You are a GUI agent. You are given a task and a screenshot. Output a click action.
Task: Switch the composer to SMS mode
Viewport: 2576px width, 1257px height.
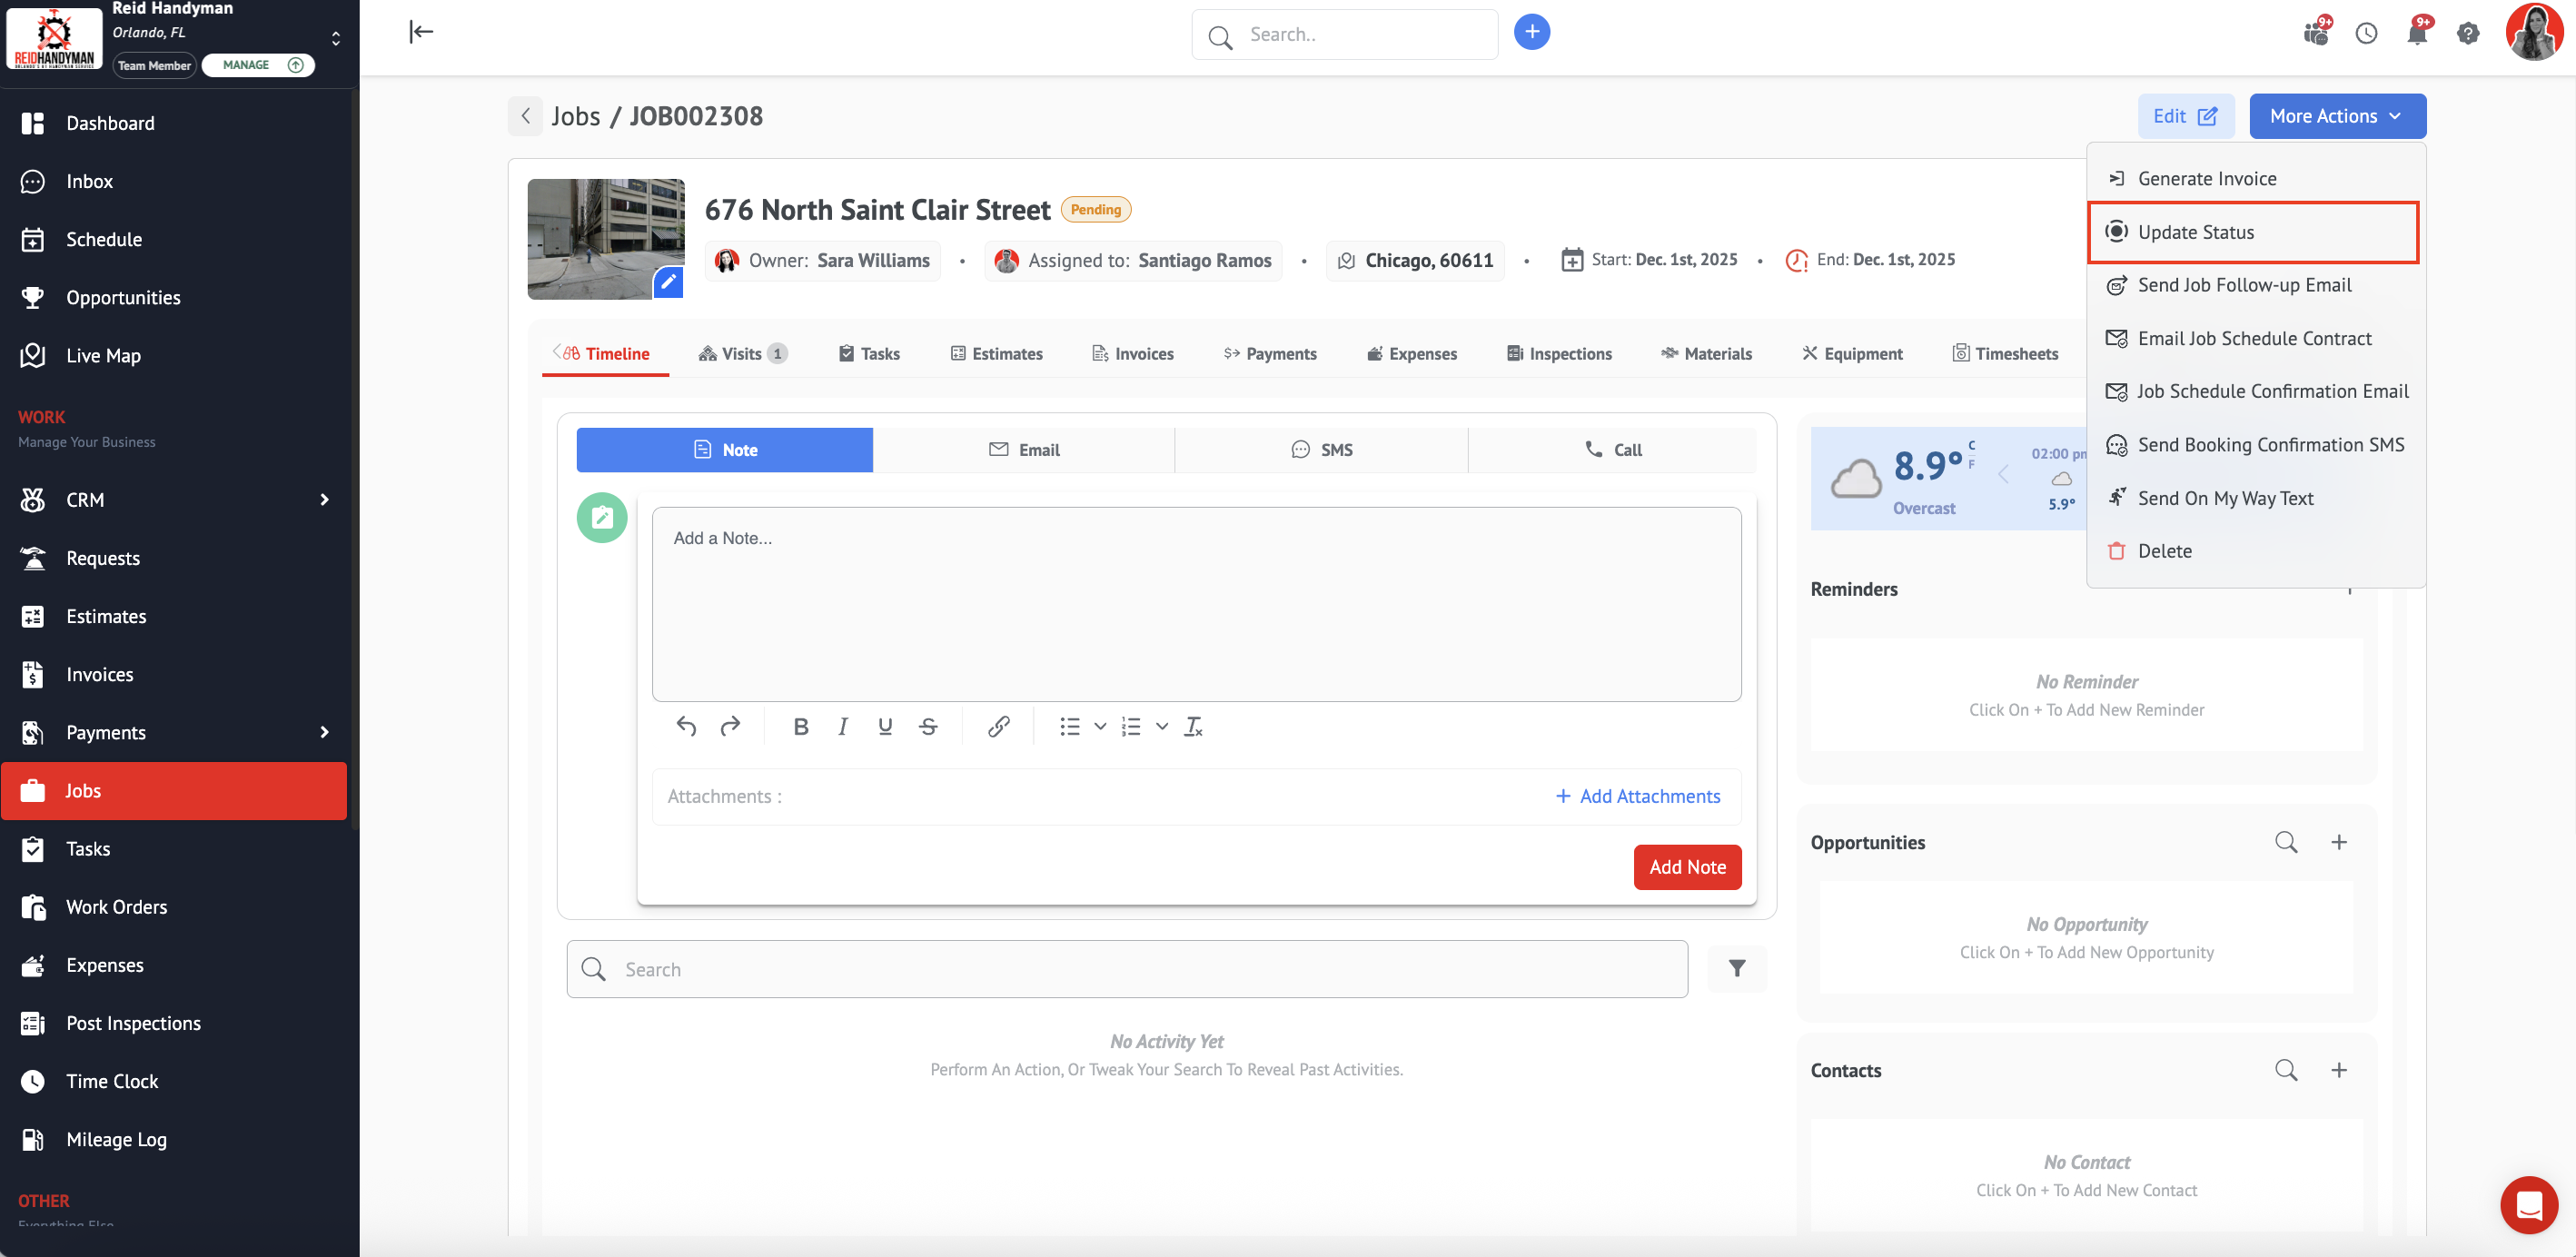click(1321, 449)
